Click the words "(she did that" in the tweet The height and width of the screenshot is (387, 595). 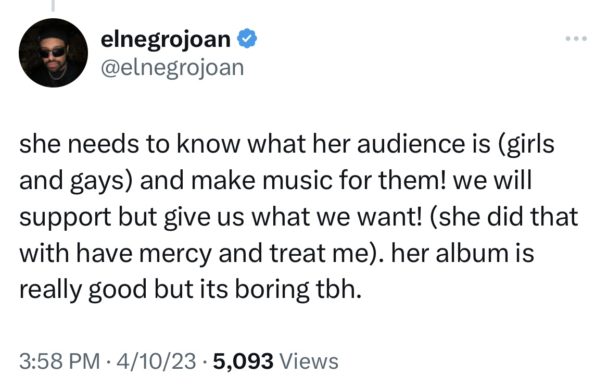pos(504,217)
